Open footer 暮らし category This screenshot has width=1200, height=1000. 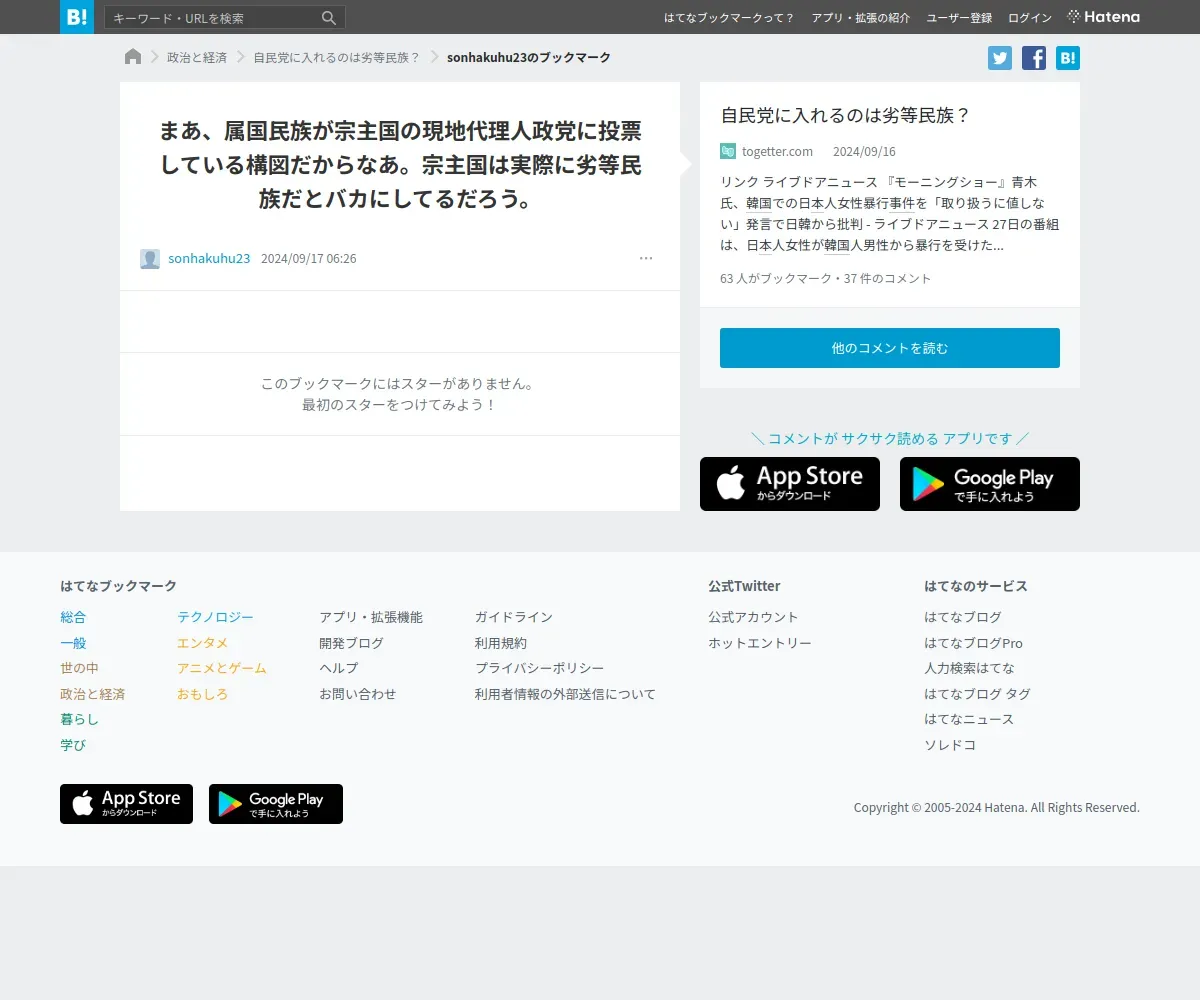click(x=79, y=719)
